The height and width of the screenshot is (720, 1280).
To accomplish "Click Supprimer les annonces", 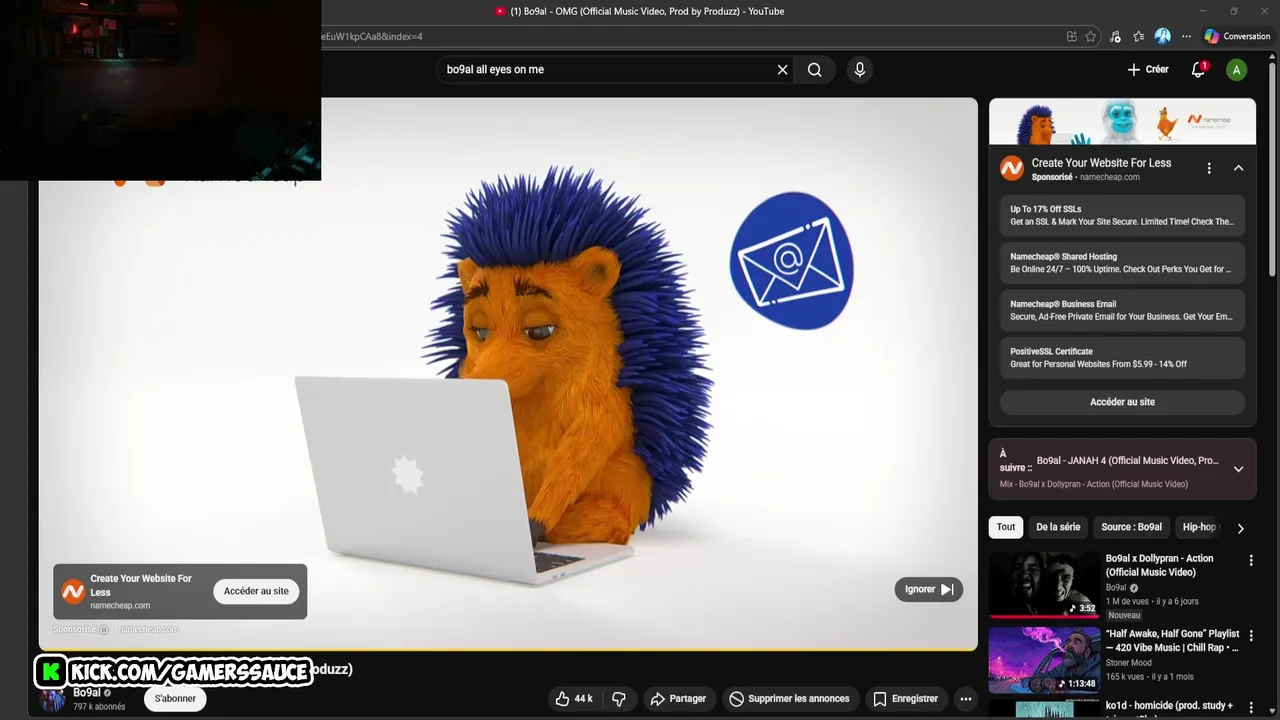I will pos(789,699).
